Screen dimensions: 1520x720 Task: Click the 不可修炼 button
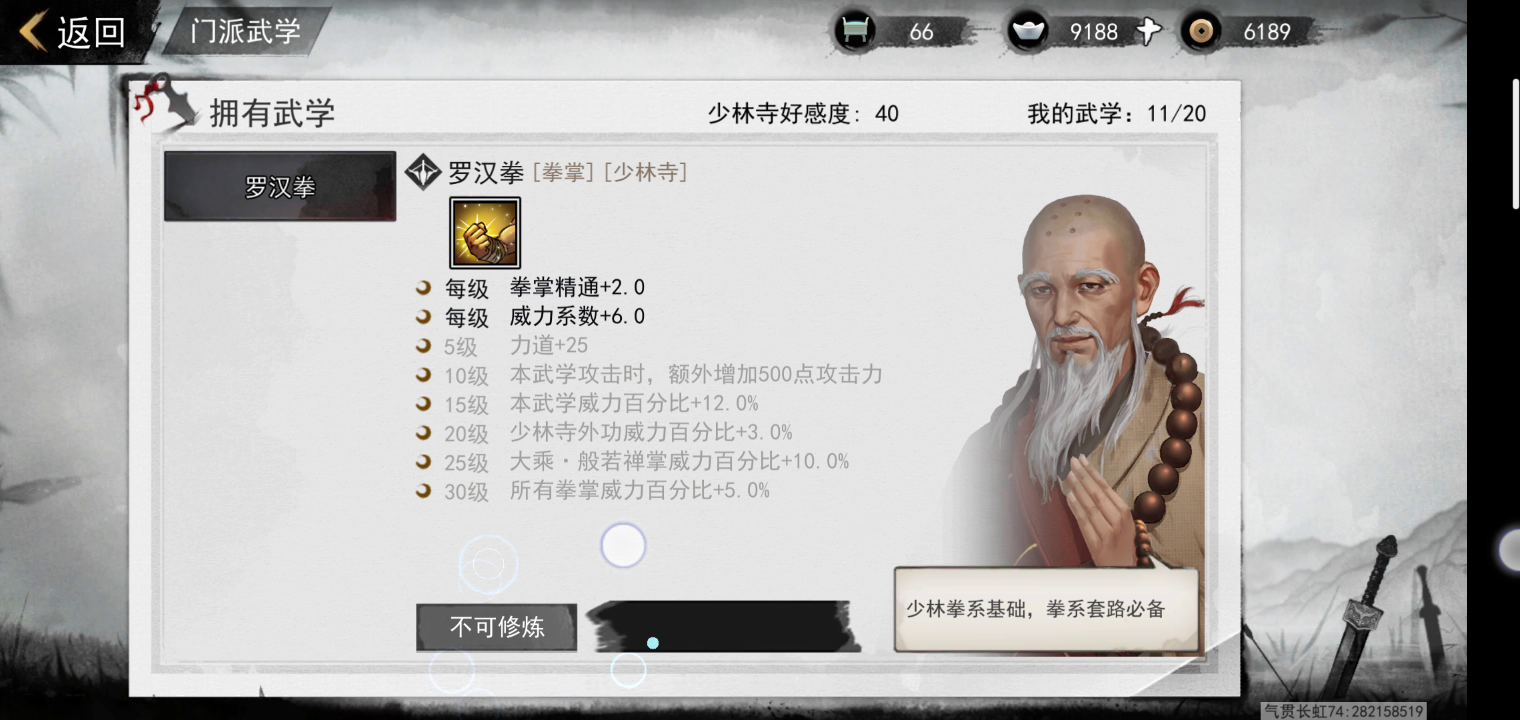[496, 627]
